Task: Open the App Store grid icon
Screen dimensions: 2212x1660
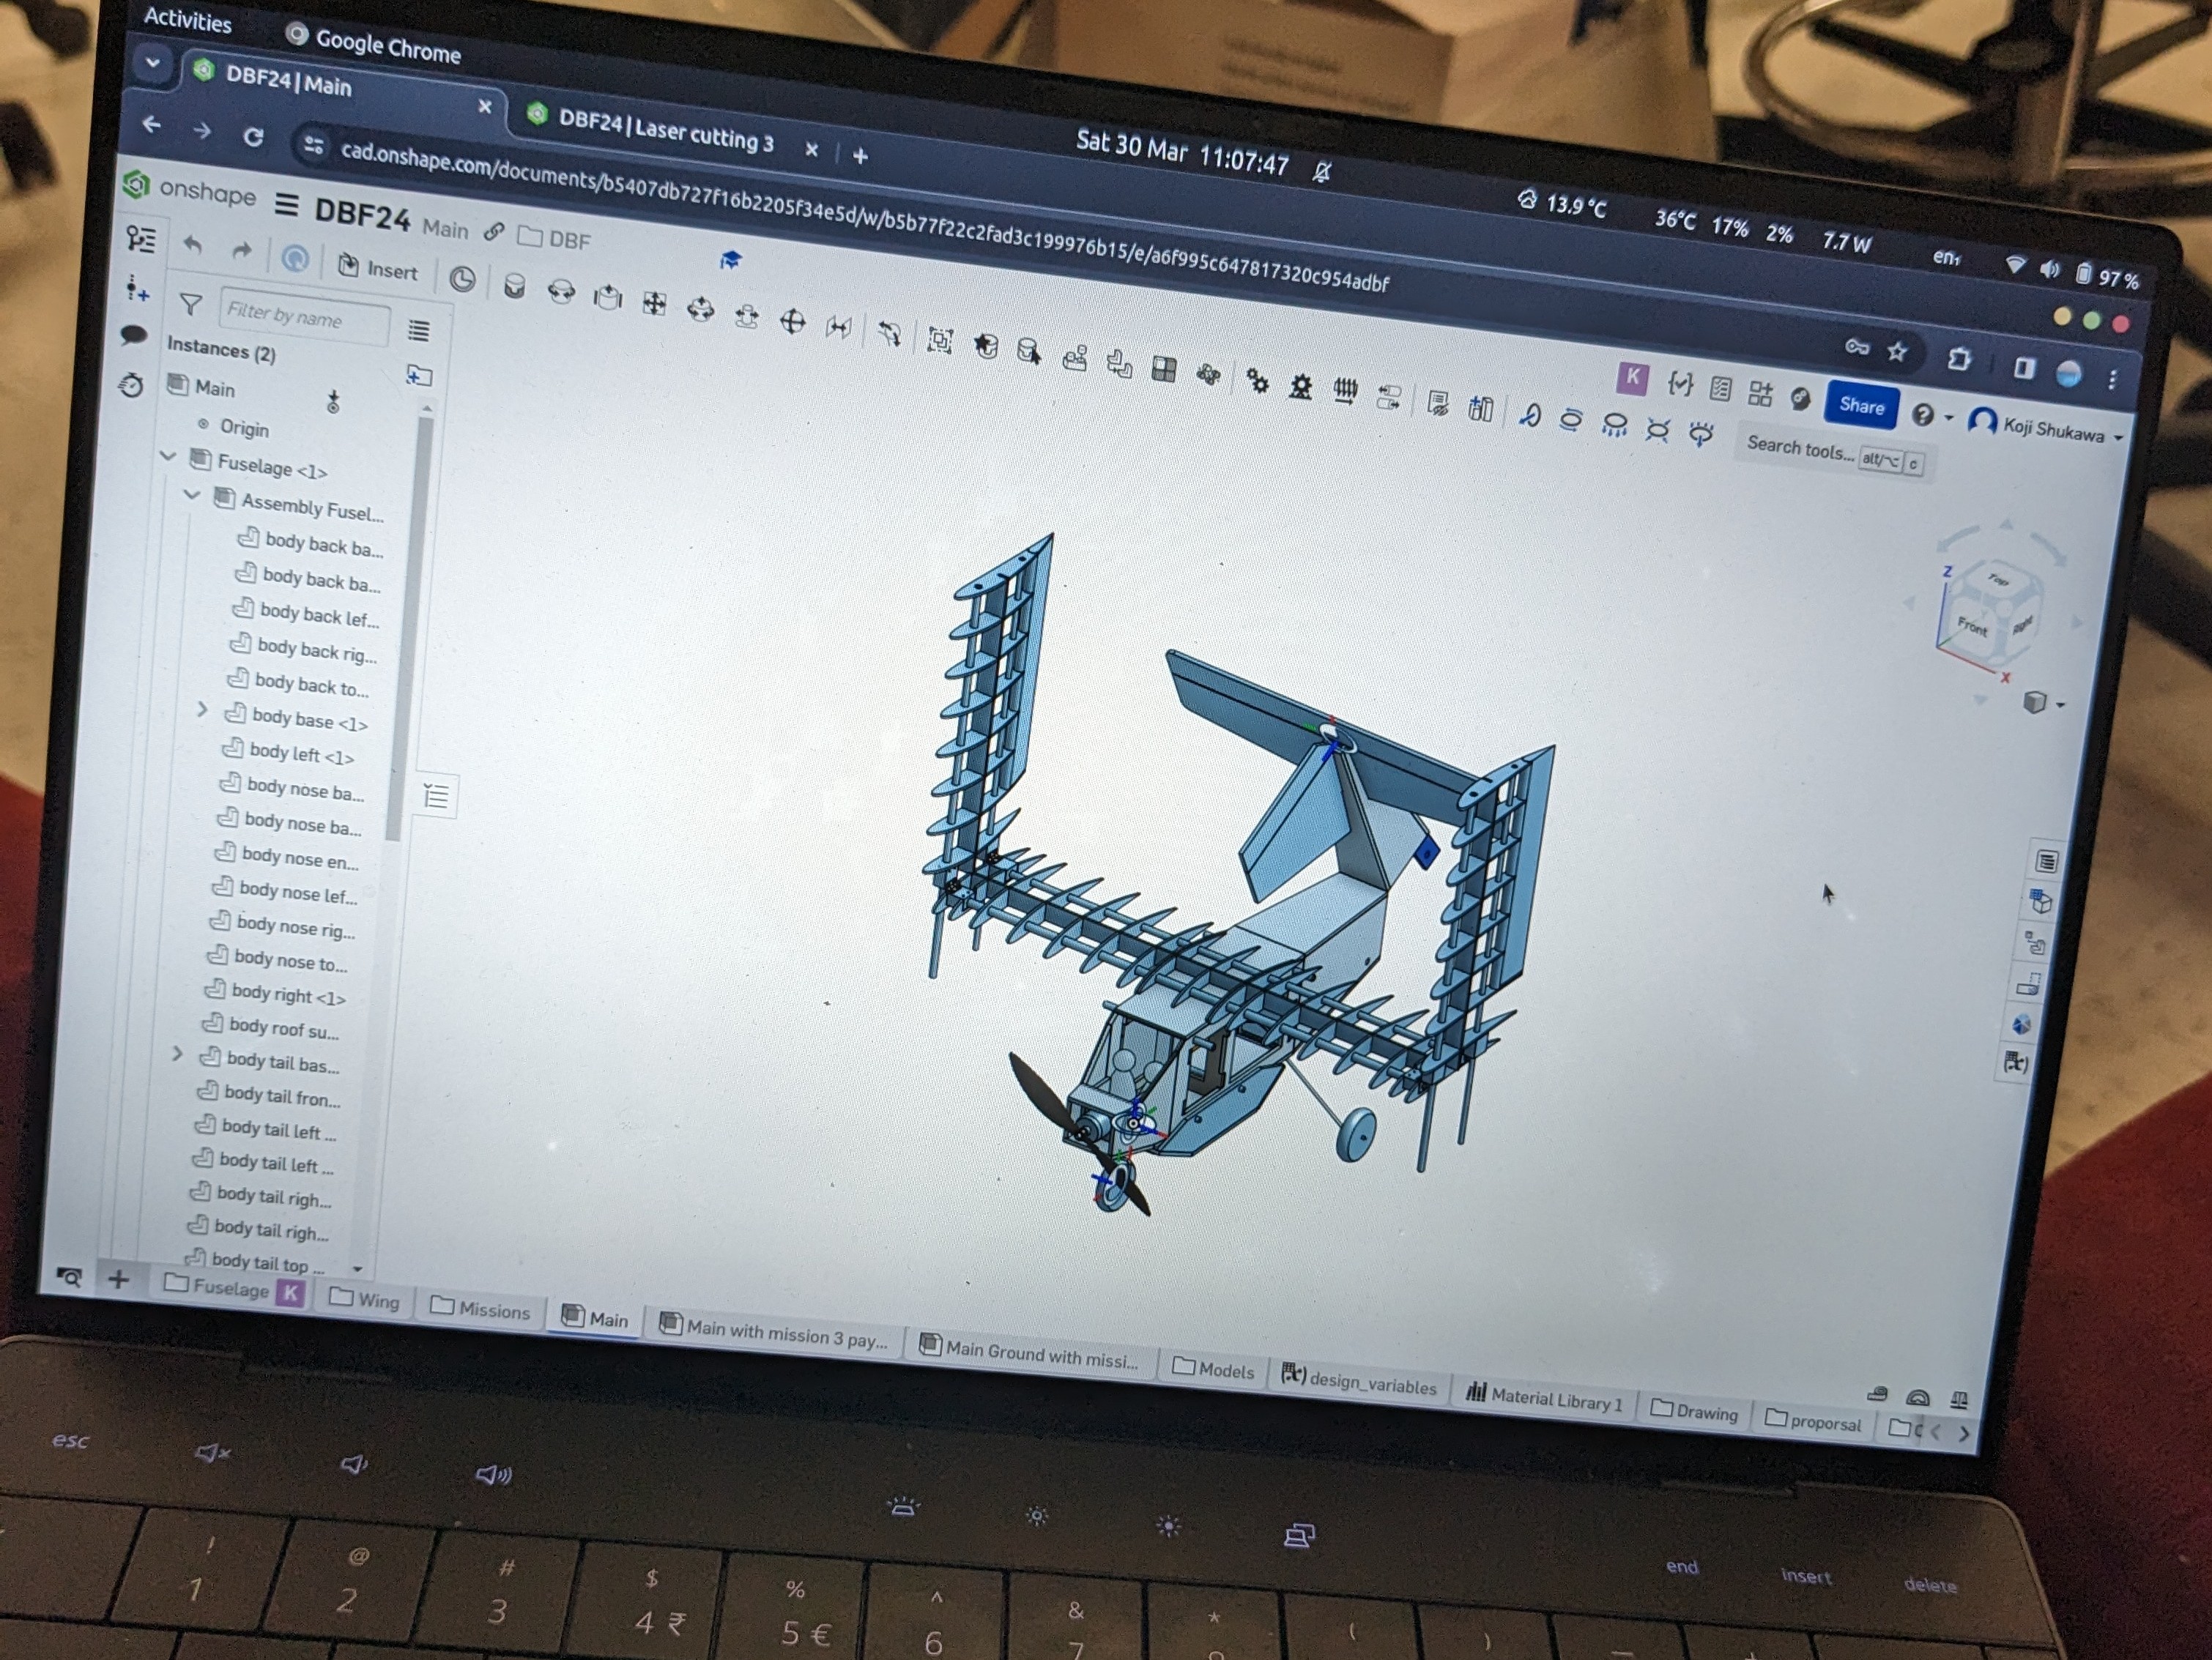Action: pos(1760,393)
